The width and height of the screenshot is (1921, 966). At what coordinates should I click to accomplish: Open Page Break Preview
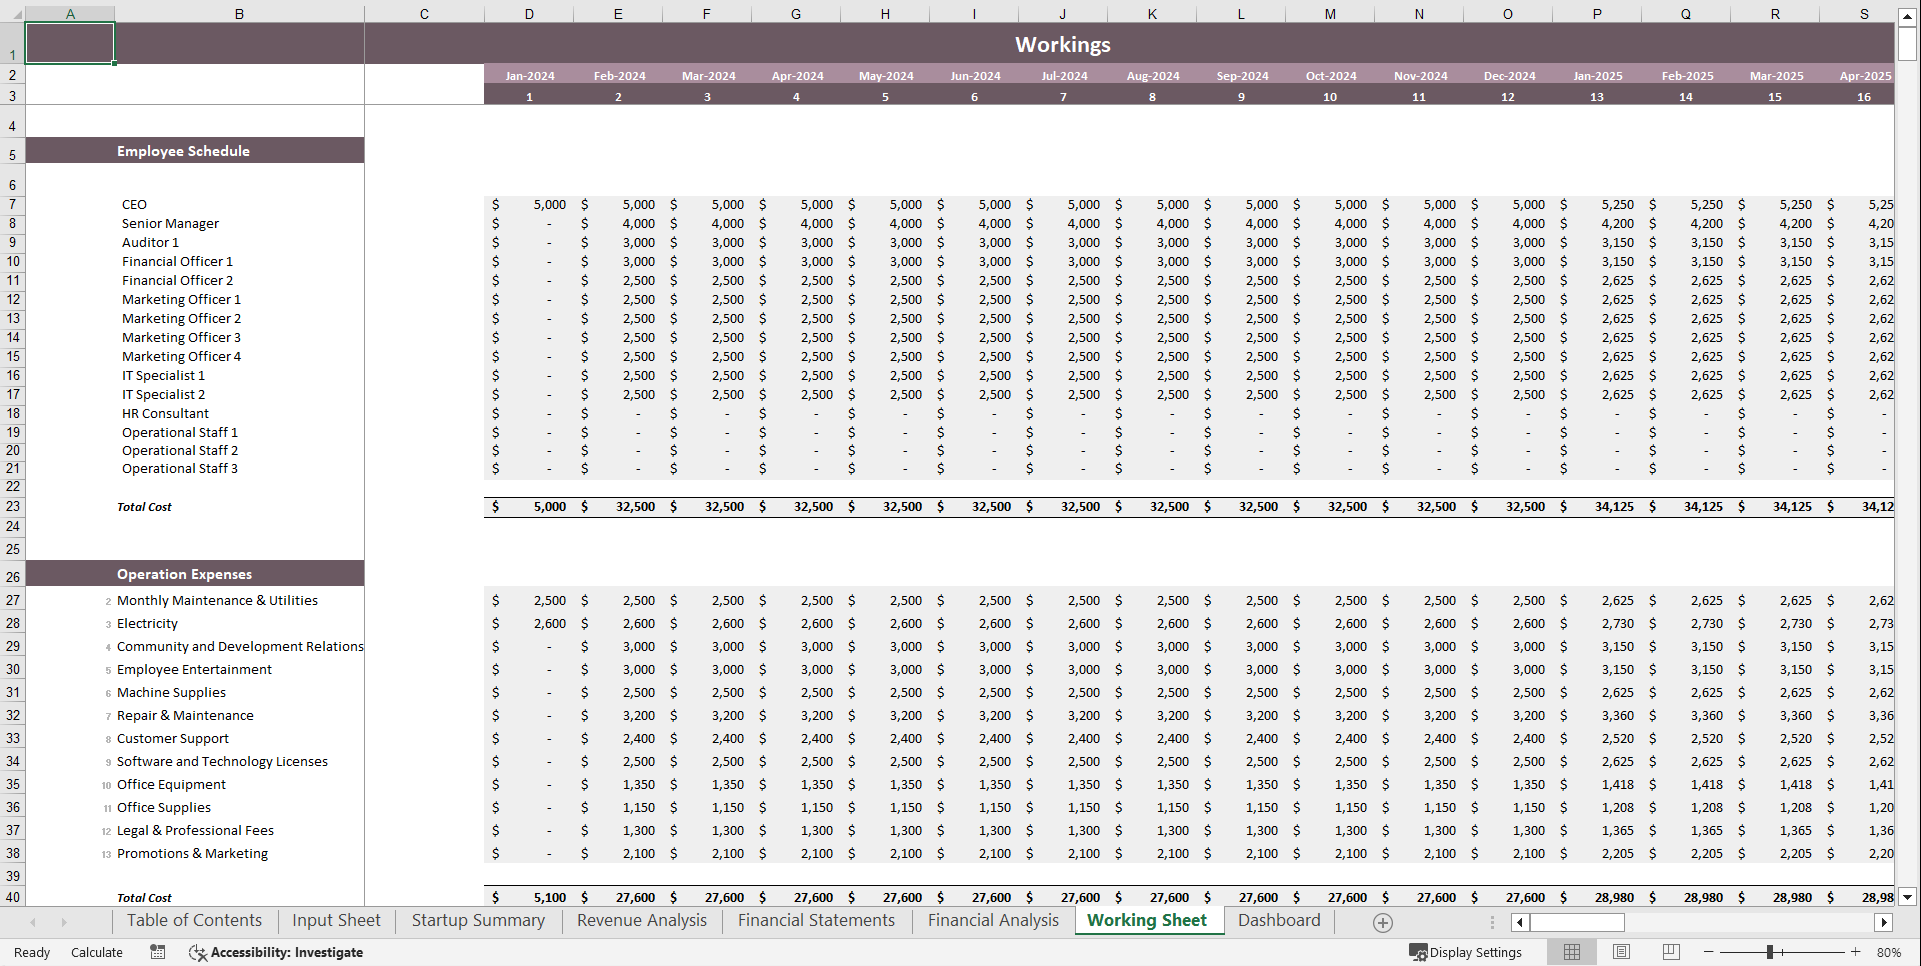coord(1671,952)
